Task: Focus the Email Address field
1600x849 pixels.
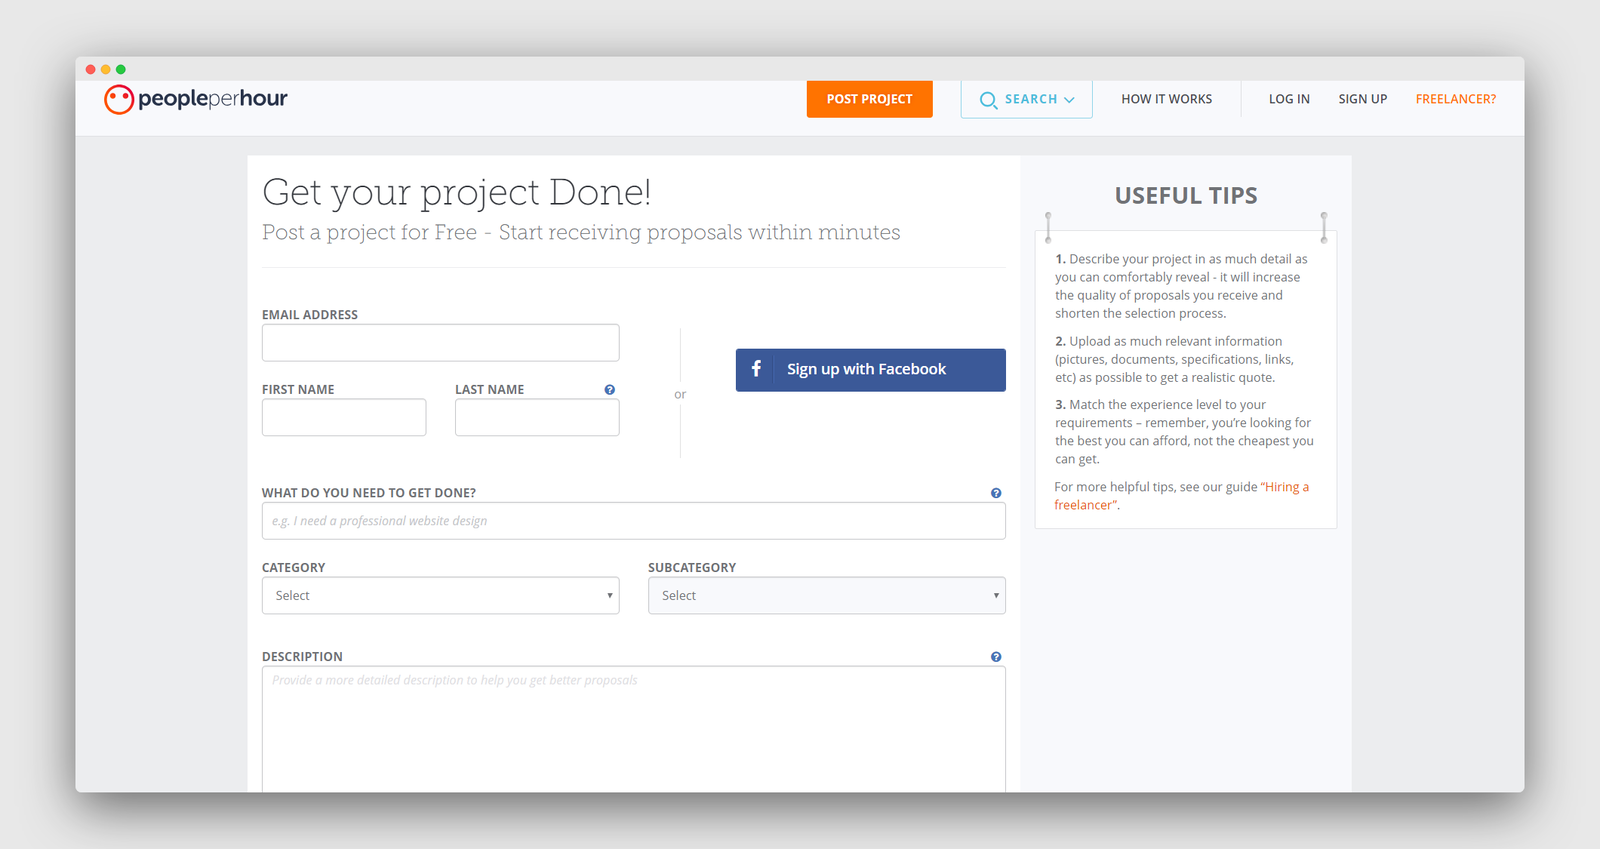Action: [x=441, y=343]
